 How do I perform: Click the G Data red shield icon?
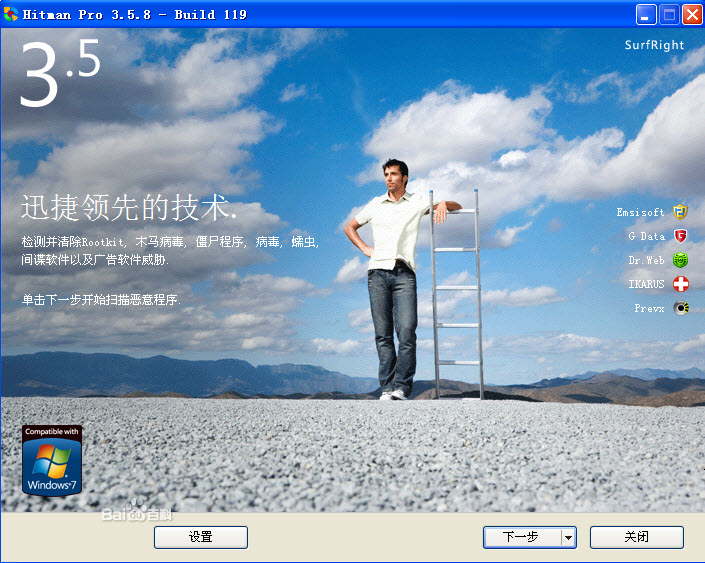pyautogui.click(x=680, y=236)
